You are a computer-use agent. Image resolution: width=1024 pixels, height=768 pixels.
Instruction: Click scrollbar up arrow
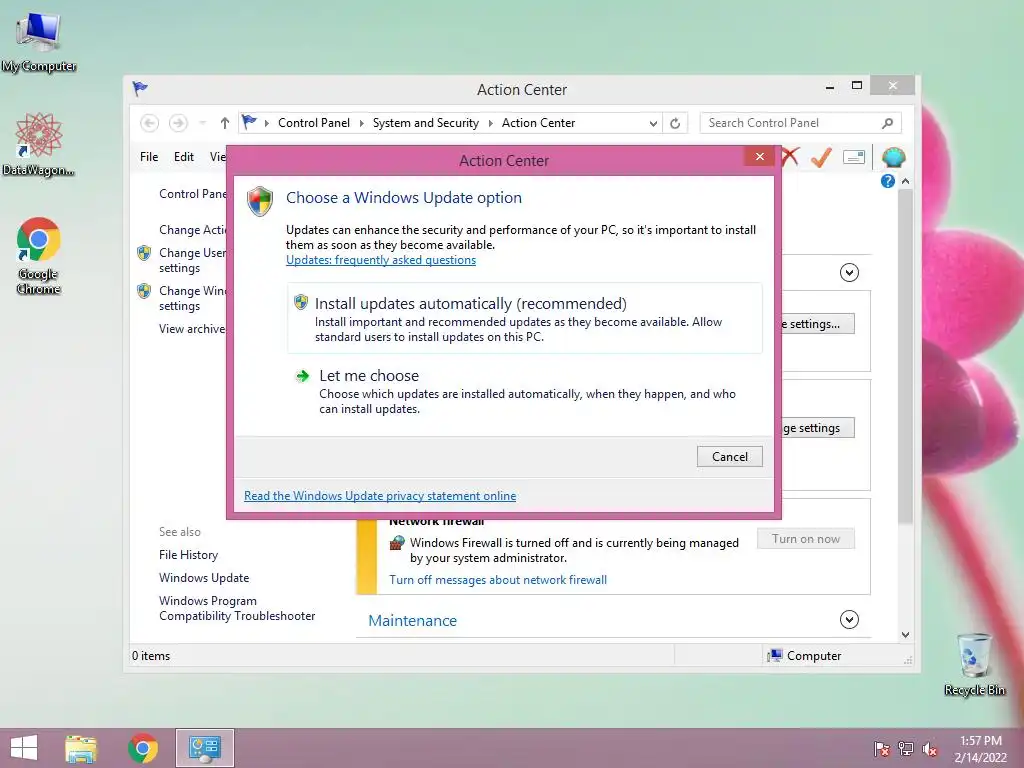coord(905,181)
